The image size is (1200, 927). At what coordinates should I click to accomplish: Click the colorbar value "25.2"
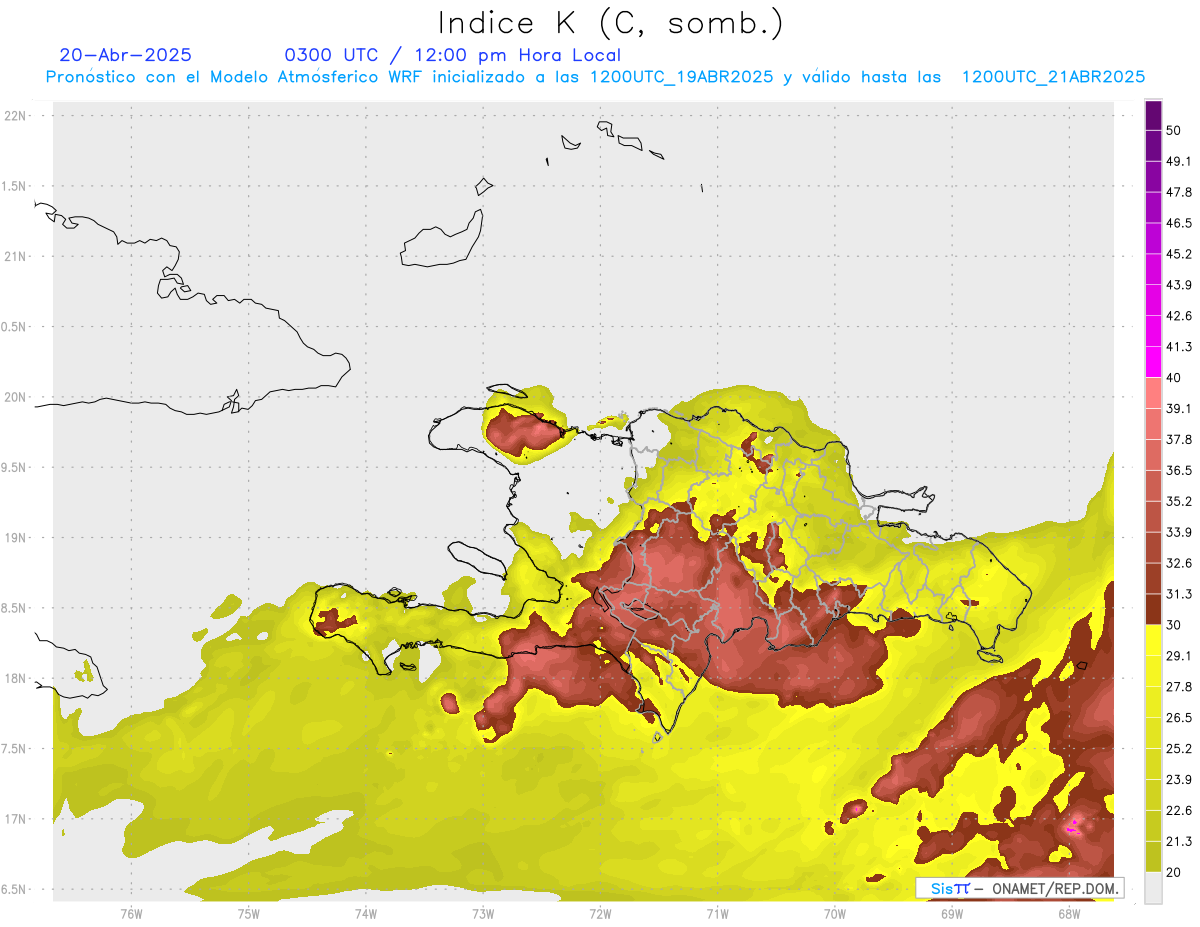pos(1179,749)
